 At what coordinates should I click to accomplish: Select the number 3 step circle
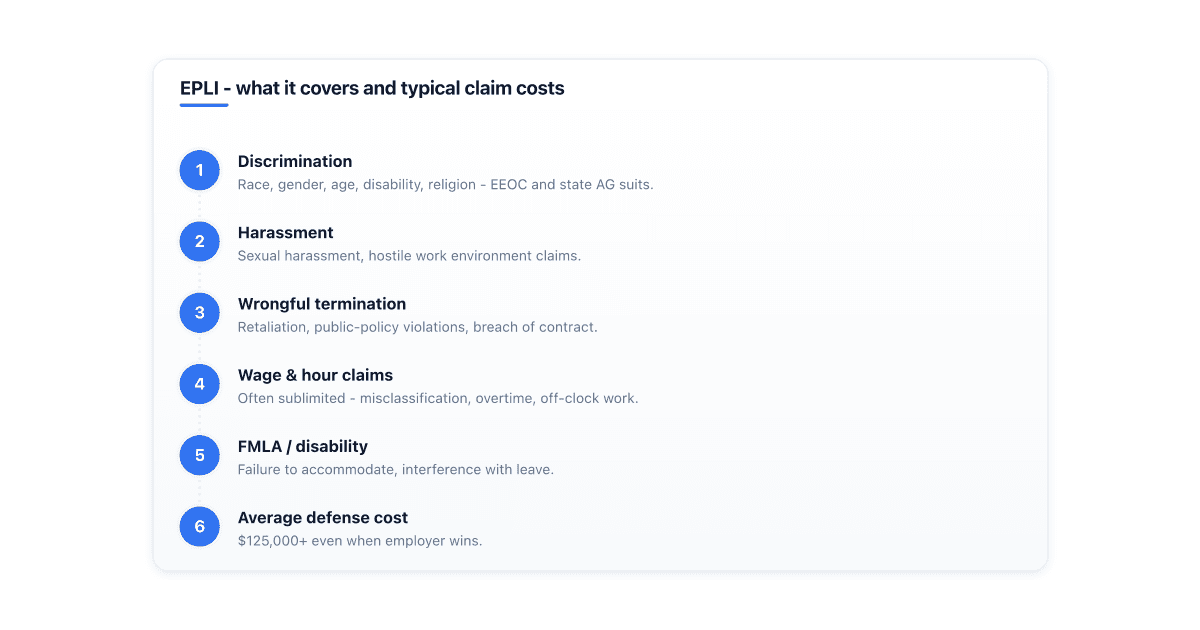[x=199, y=313]
